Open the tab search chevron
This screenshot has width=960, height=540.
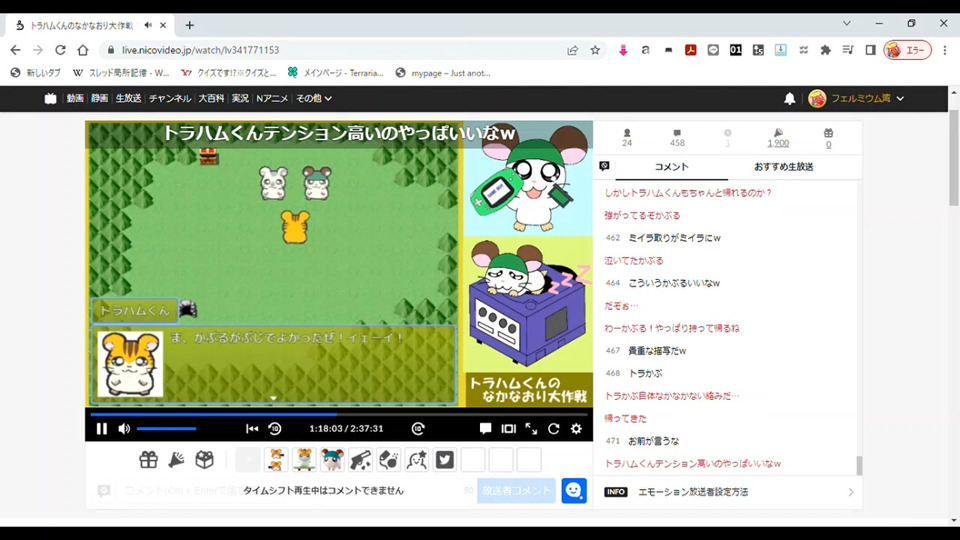click(x=847, y=23)
